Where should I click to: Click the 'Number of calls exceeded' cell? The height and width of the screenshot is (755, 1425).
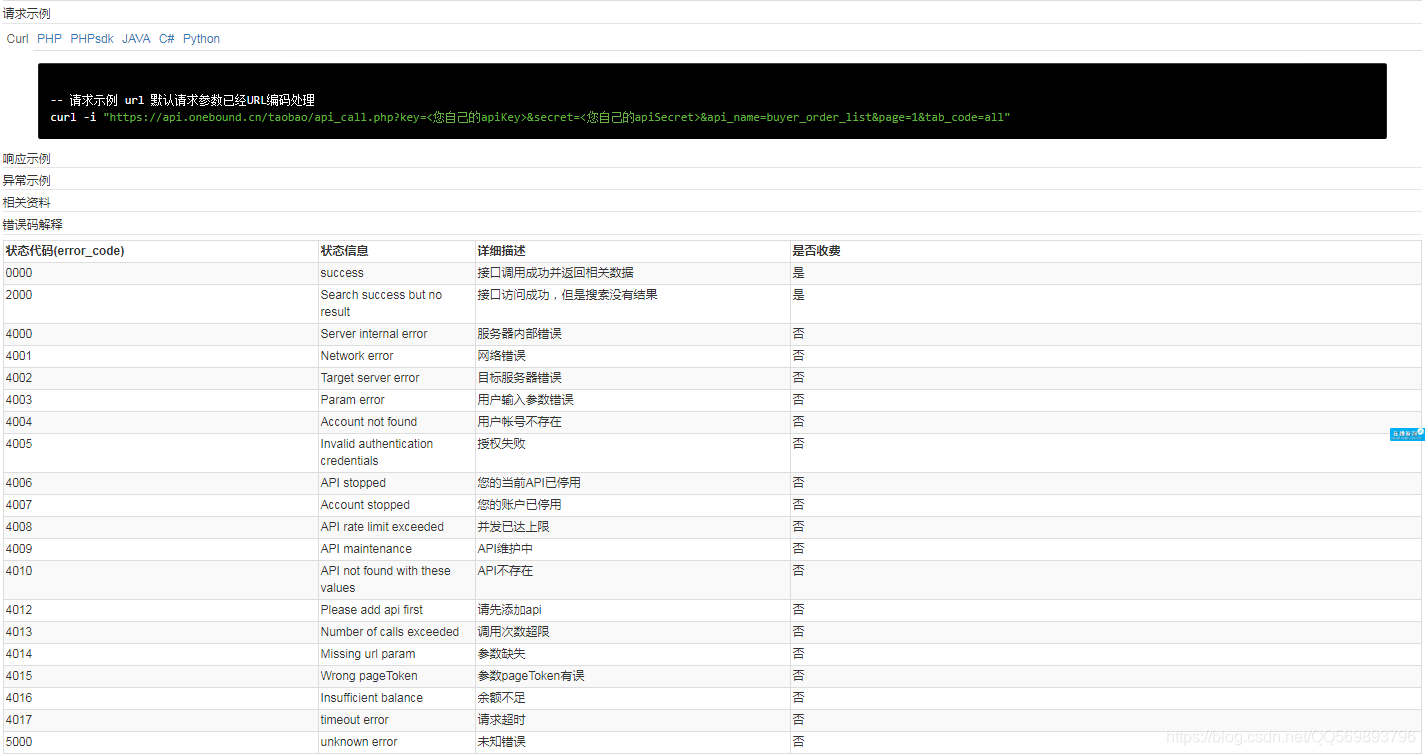(x=396, y=632)
